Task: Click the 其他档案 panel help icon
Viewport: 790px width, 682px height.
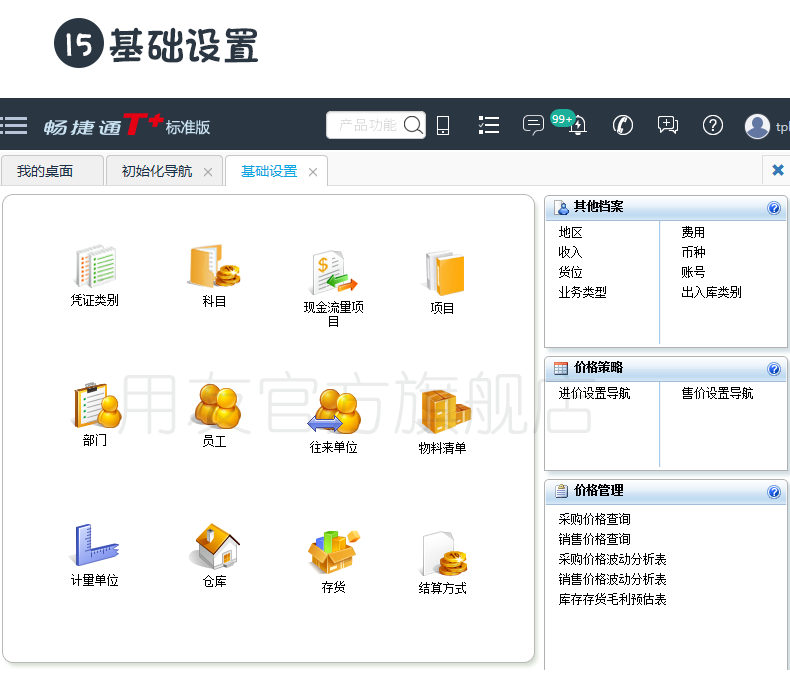Action: (774, 208)
